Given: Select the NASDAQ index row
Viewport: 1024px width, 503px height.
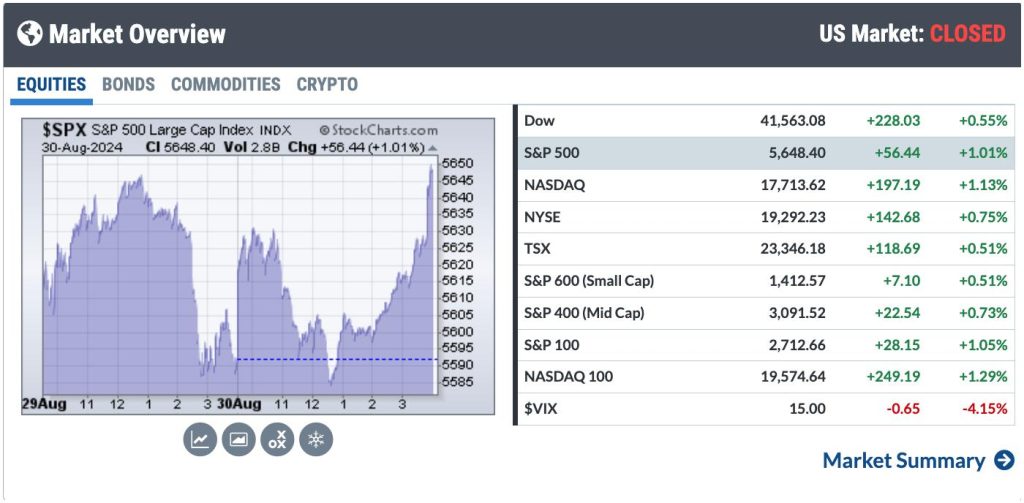Looking at the screenshot, I should coord(764,185).
